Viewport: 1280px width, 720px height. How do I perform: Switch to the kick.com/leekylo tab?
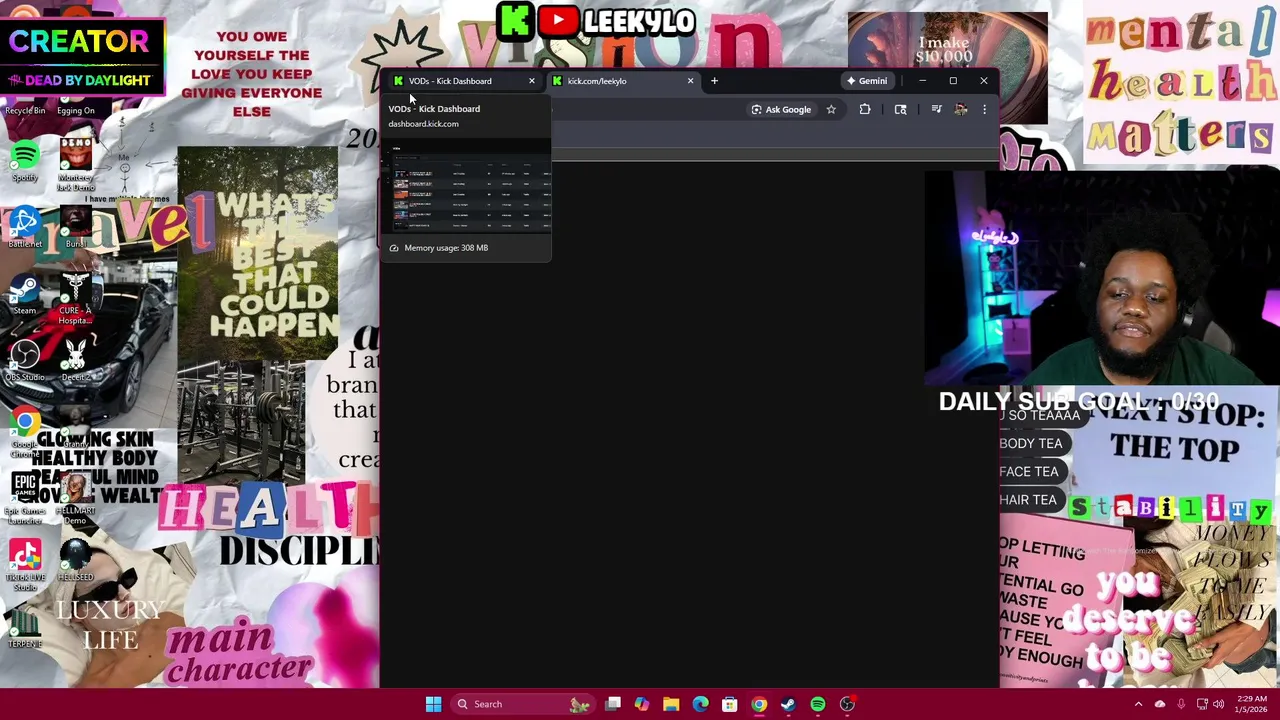[621, 81]
